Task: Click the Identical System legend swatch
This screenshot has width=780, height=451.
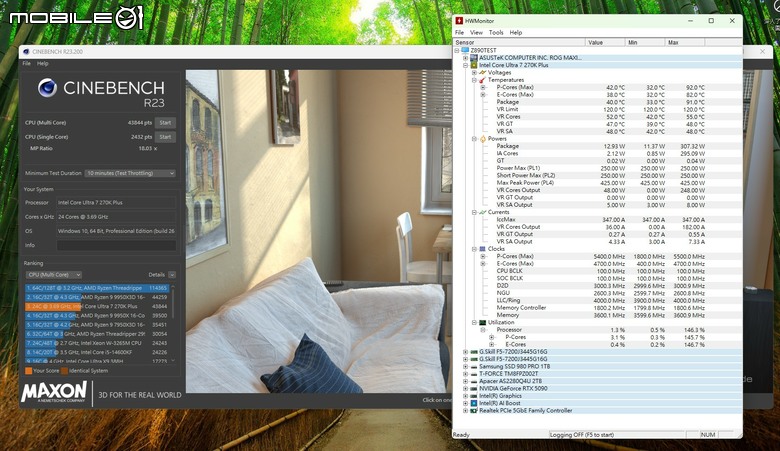Action: (64, 371)
